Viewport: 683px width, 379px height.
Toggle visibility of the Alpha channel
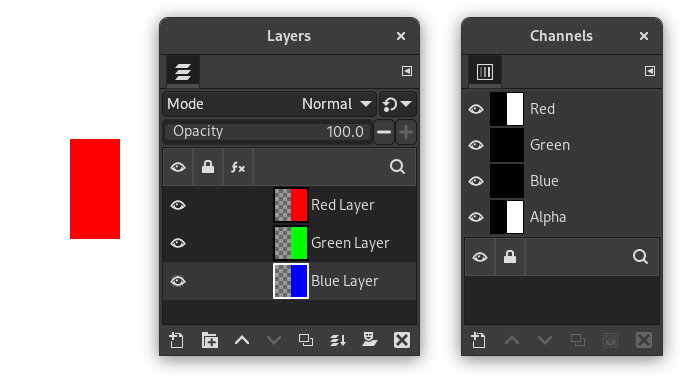pyautogui.click(x=476, y=217)
